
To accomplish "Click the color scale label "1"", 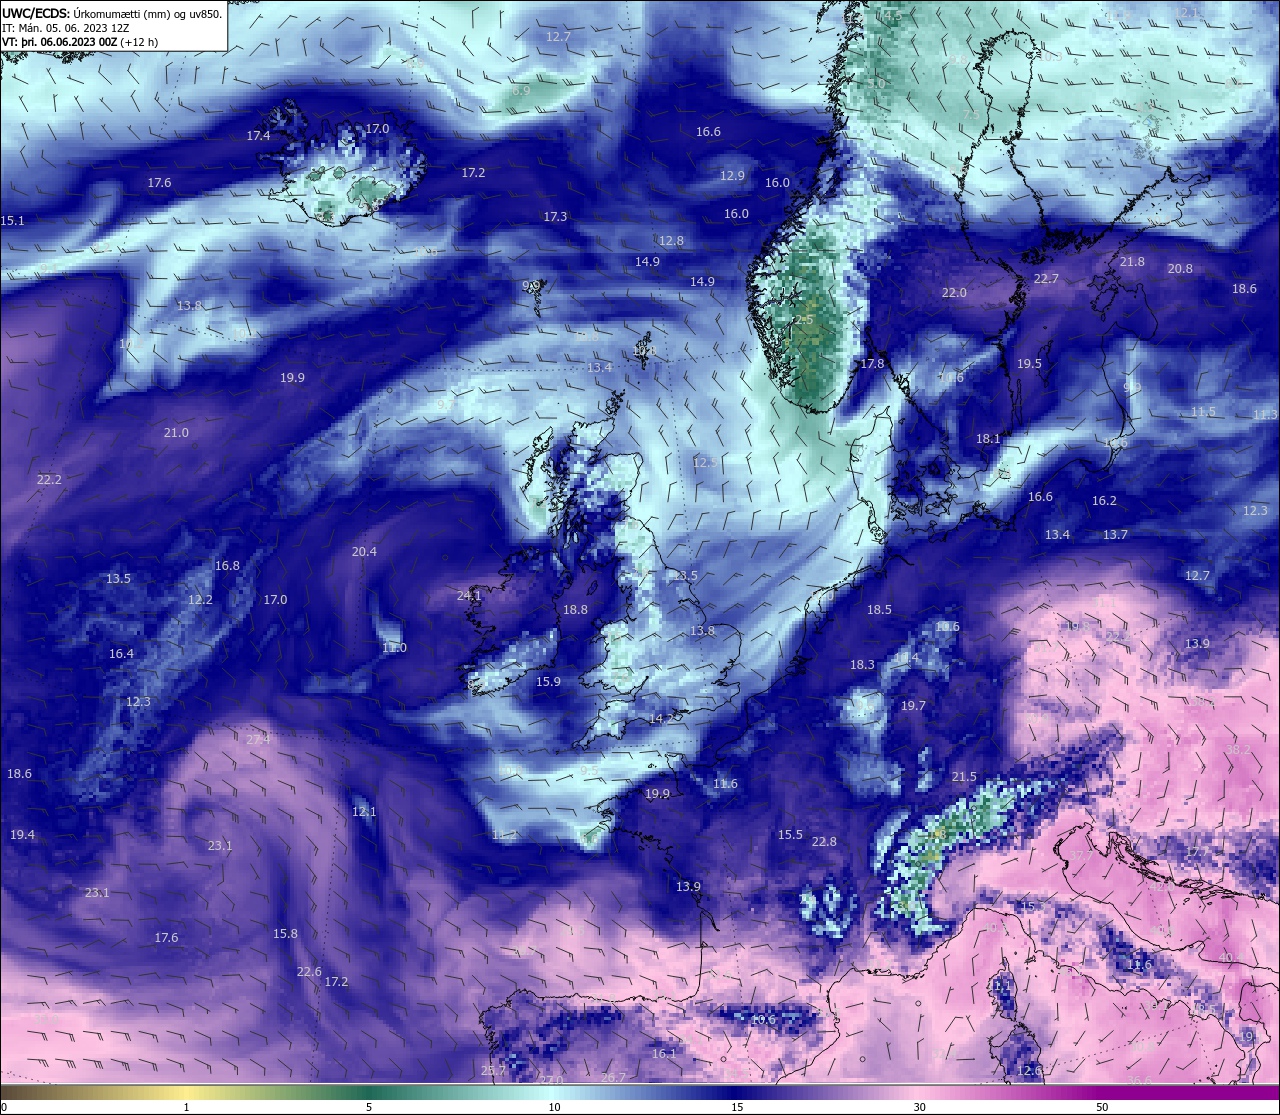I will 187,1107.
